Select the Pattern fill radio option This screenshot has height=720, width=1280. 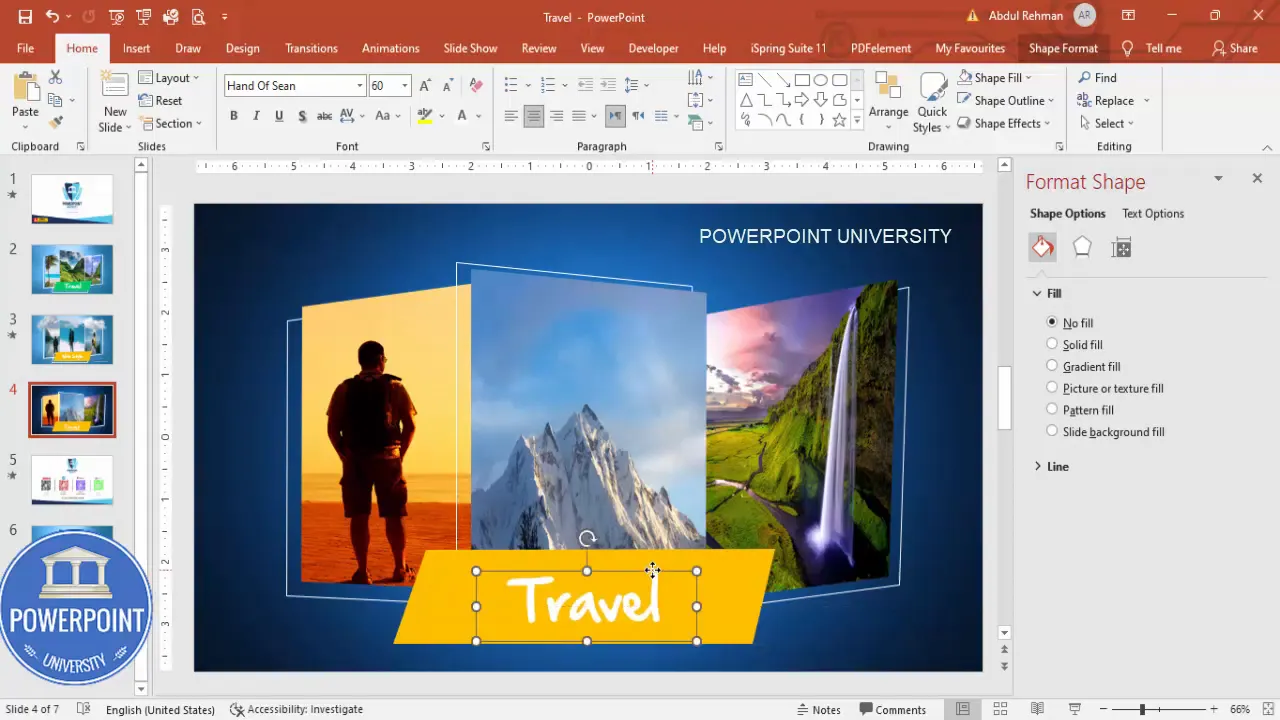tap(1052, 409)
